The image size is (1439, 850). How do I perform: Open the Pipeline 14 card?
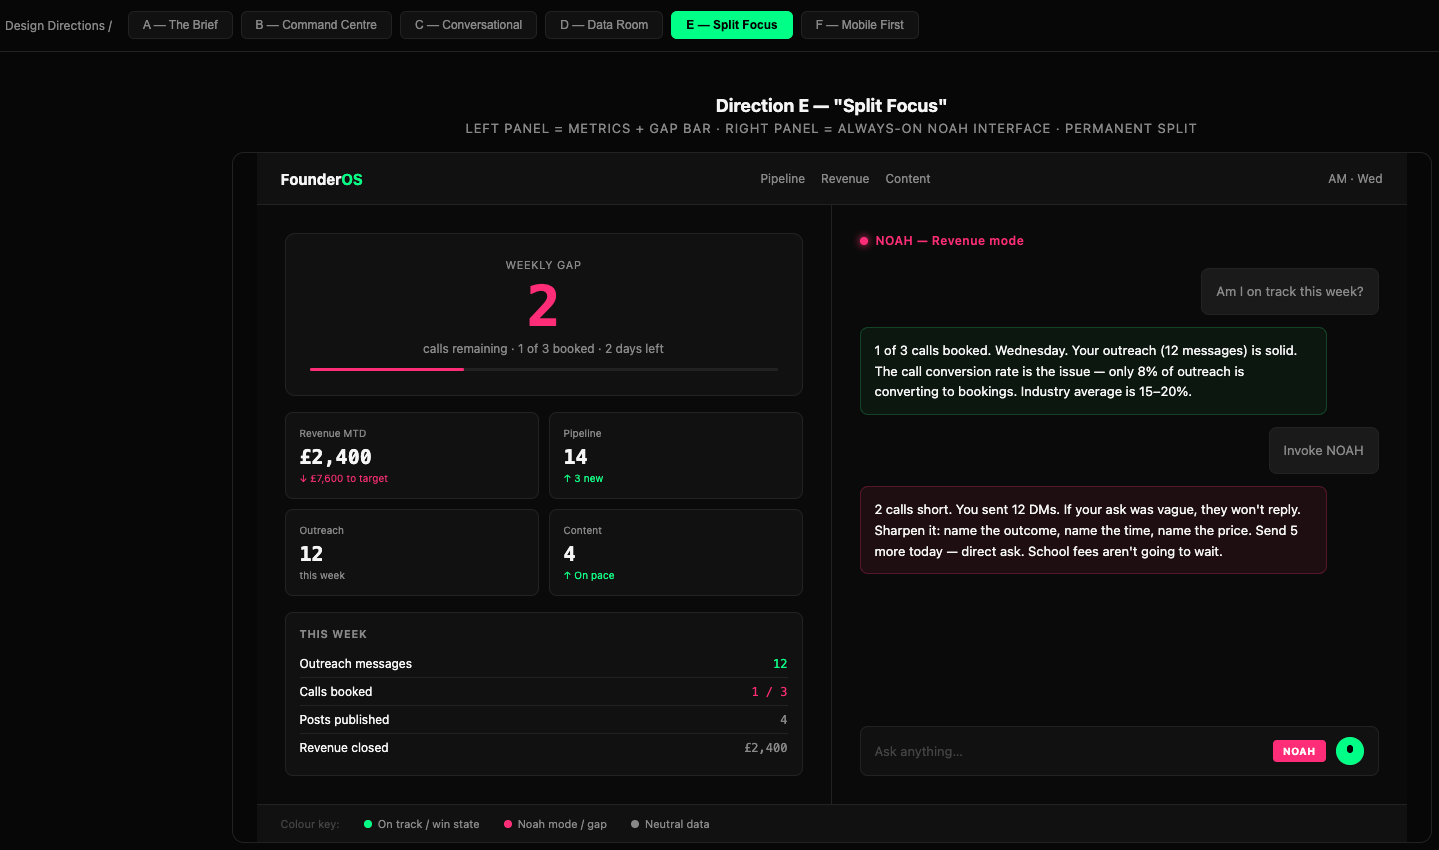click(x=676, y=456)
